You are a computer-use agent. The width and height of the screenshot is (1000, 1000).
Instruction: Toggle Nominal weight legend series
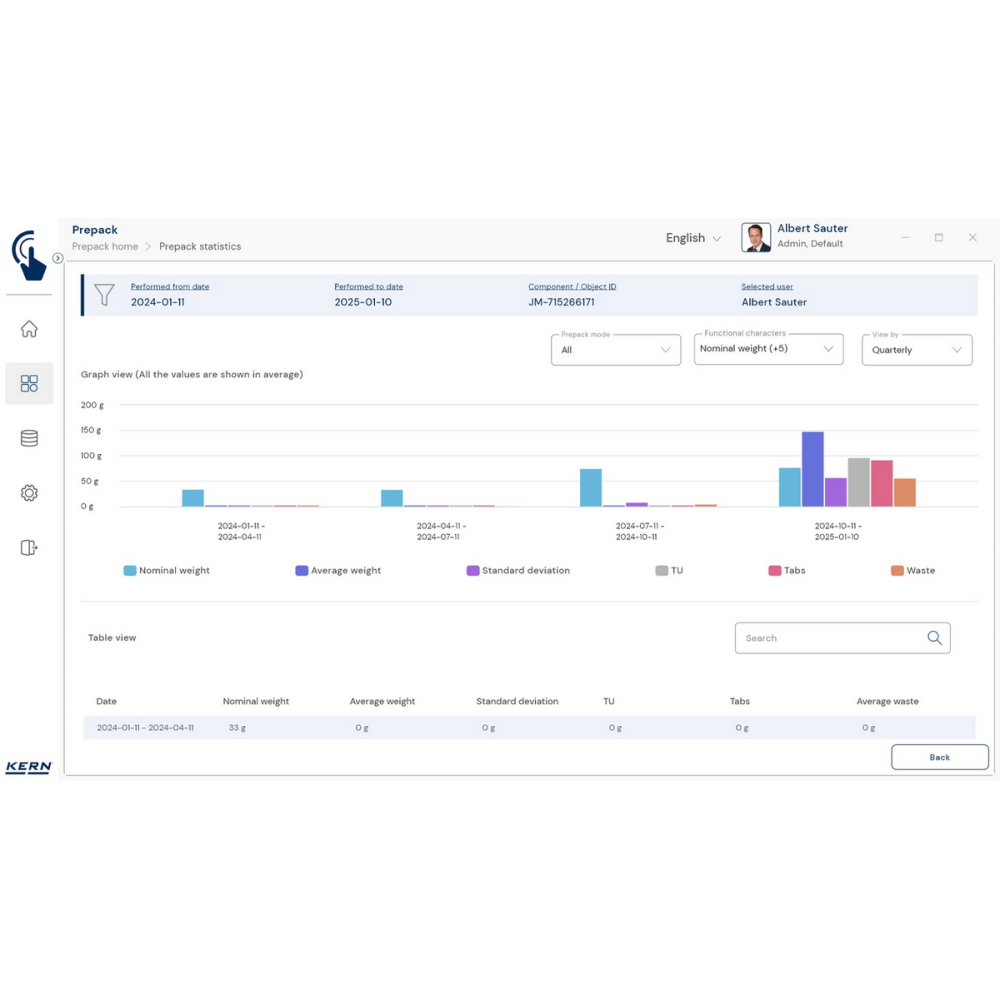click(x=166, y=571)
